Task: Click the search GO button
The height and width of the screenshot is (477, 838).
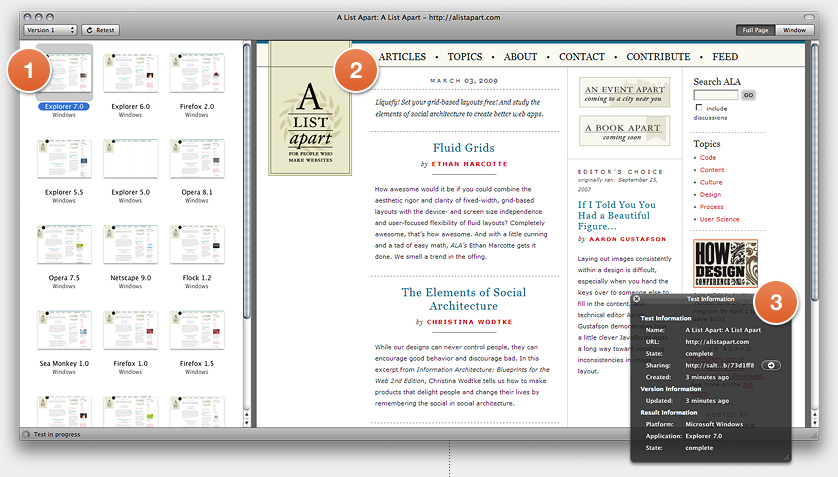Action: point(748,95)
